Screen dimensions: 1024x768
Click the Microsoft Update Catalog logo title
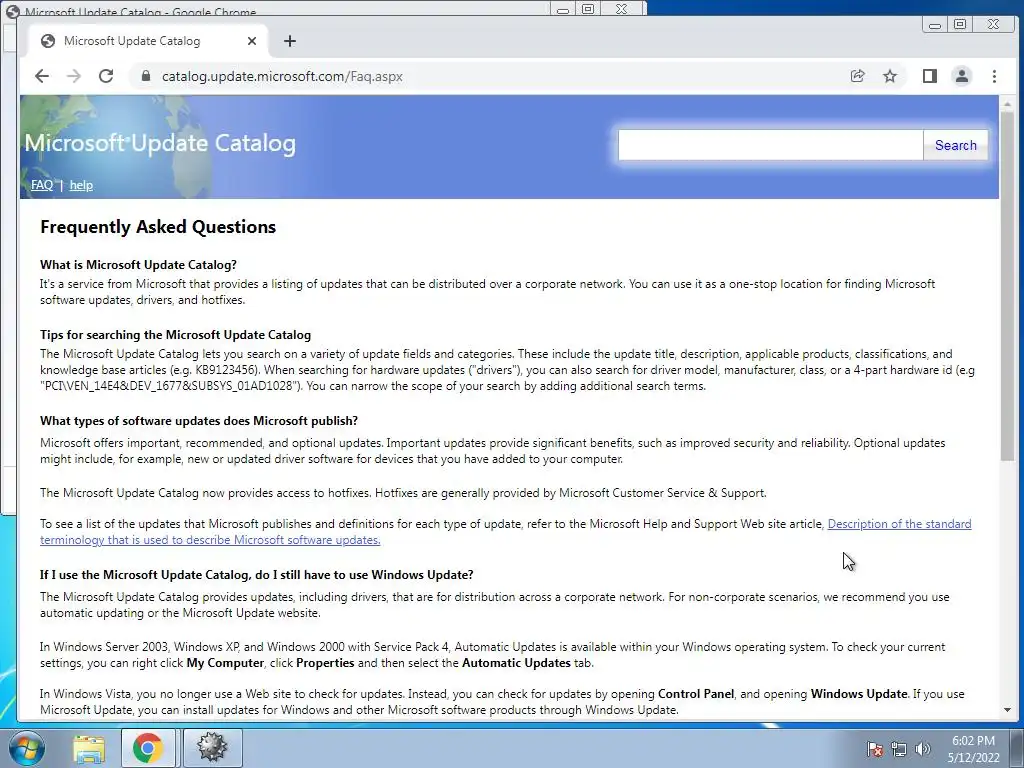(160, 143)
